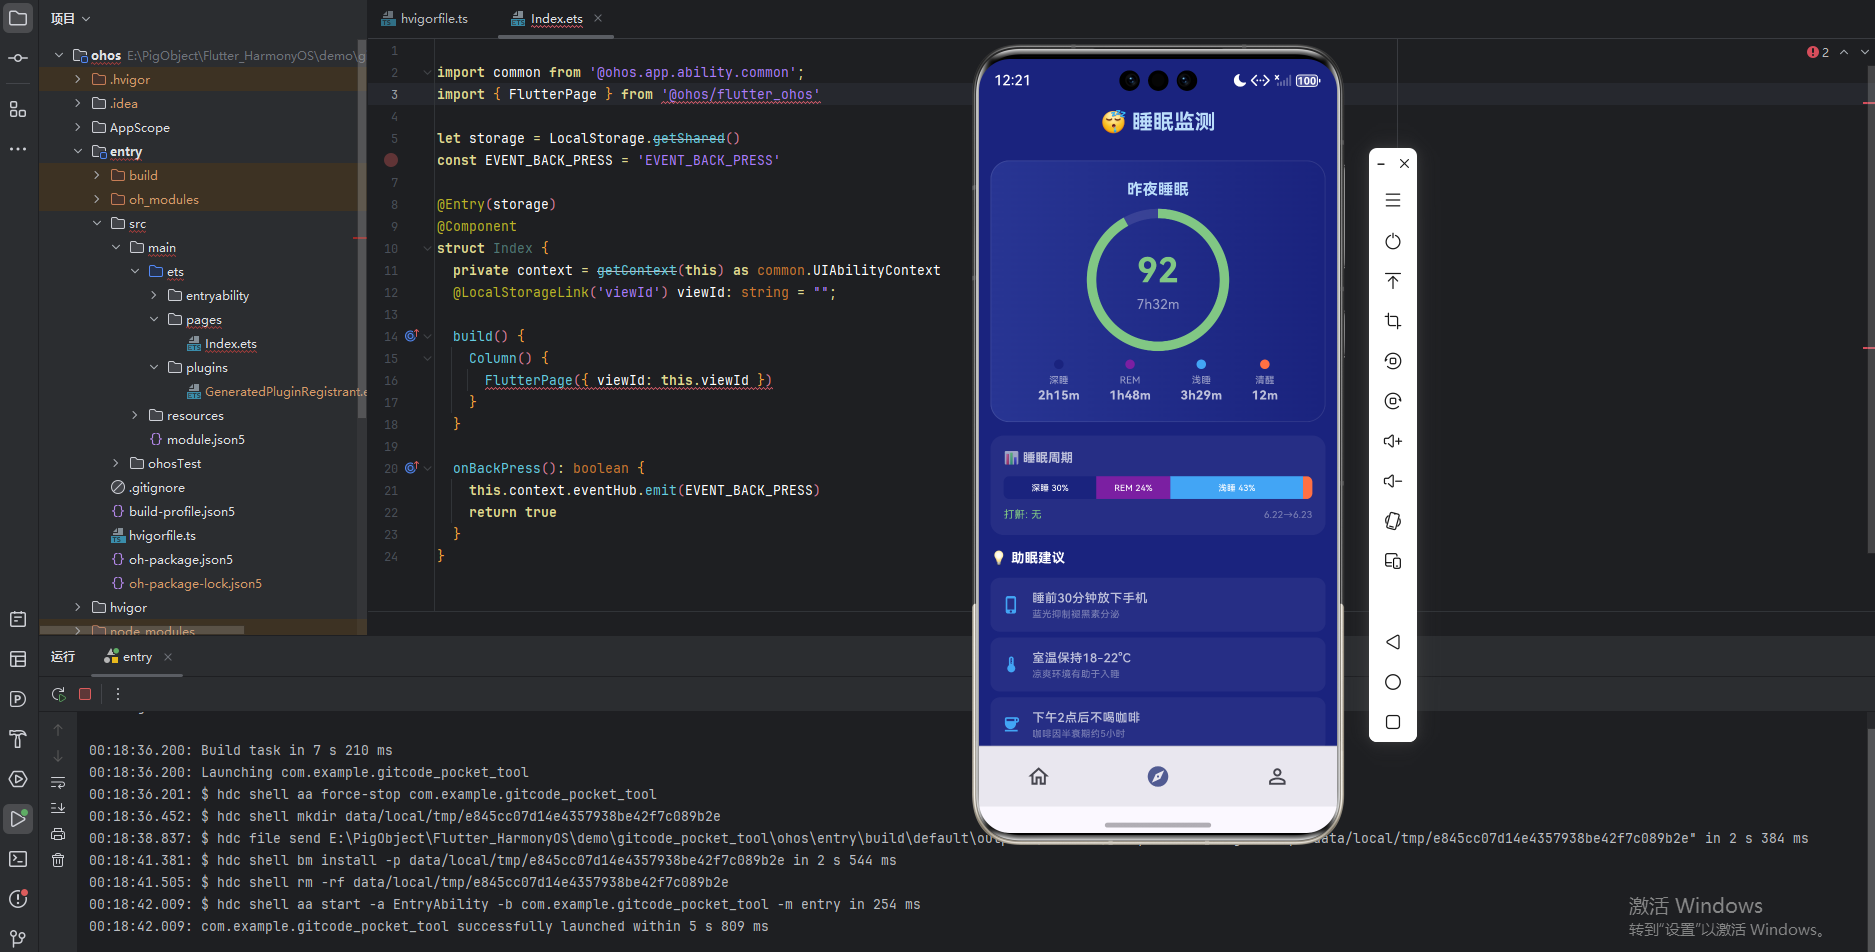Image resolution: width=1875 pixels, height=952 pixels.
Task: Increase emulator volume
Action: click(1393, 441)
